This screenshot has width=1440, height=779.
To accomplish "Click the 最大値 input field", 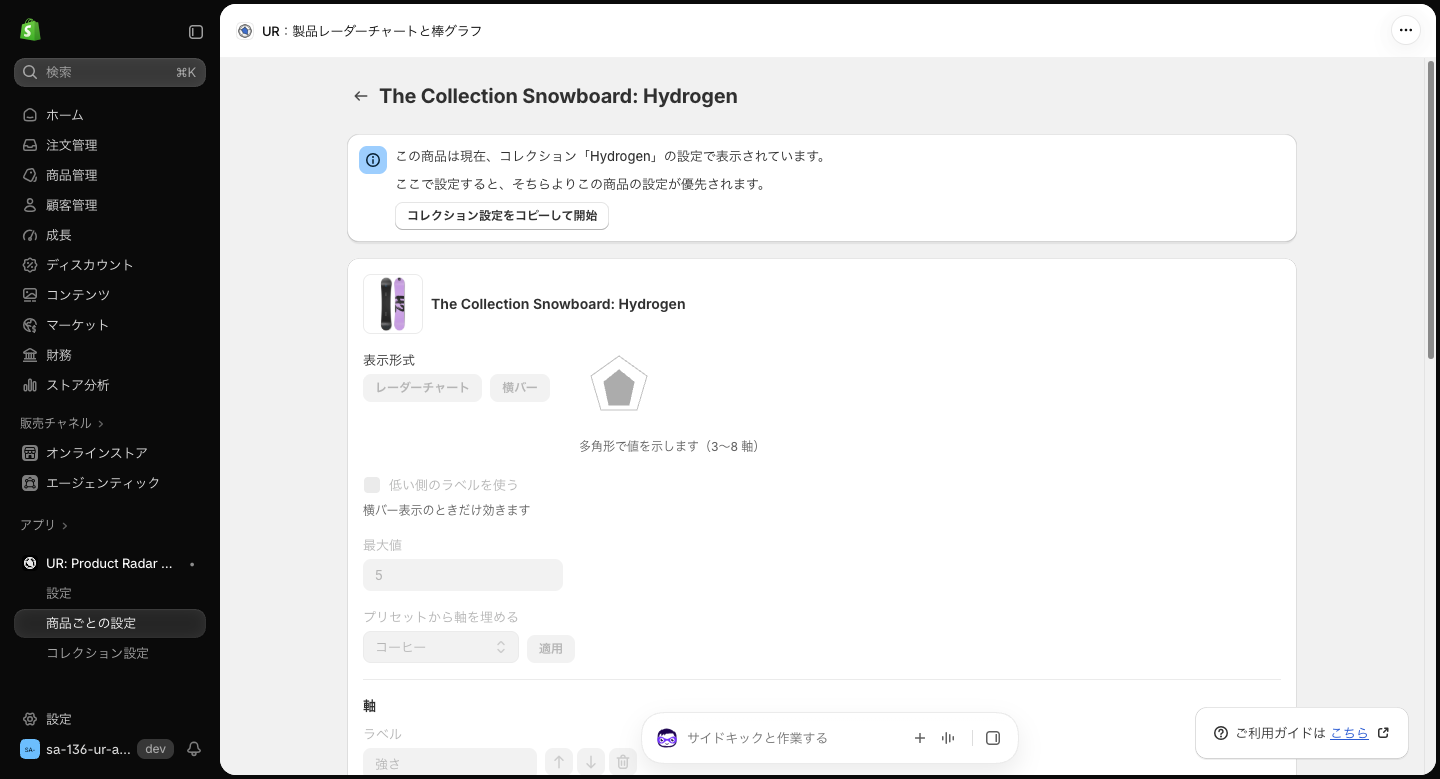I will click(463, 575).
